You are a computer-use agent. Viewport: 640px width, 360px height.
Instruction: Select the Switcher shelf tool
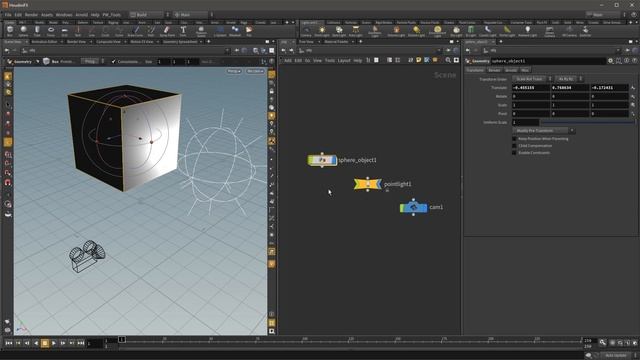pos(585,31)
